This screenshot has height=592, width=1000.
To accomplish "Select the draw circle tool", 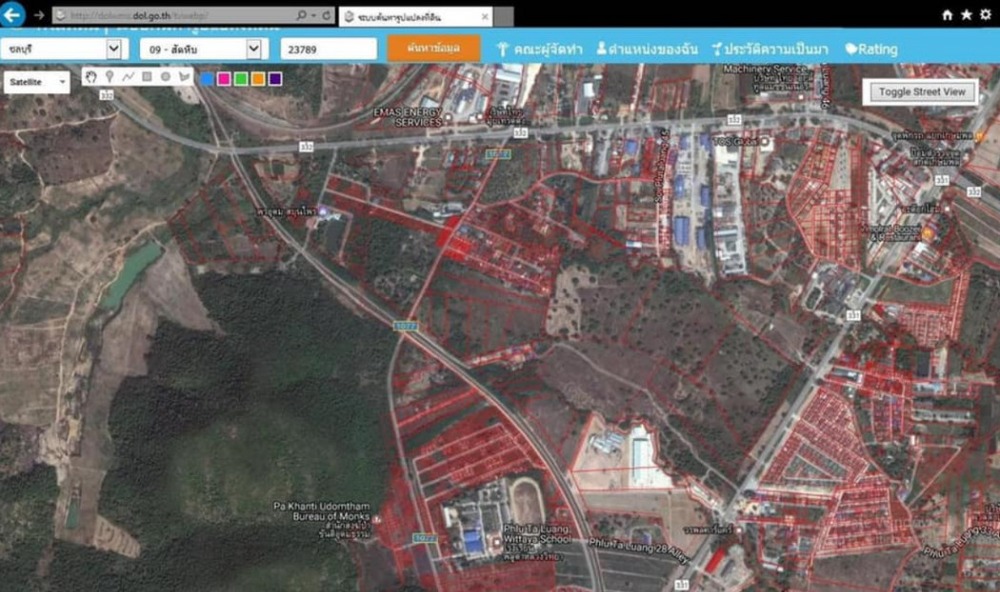I will (166, 77).
